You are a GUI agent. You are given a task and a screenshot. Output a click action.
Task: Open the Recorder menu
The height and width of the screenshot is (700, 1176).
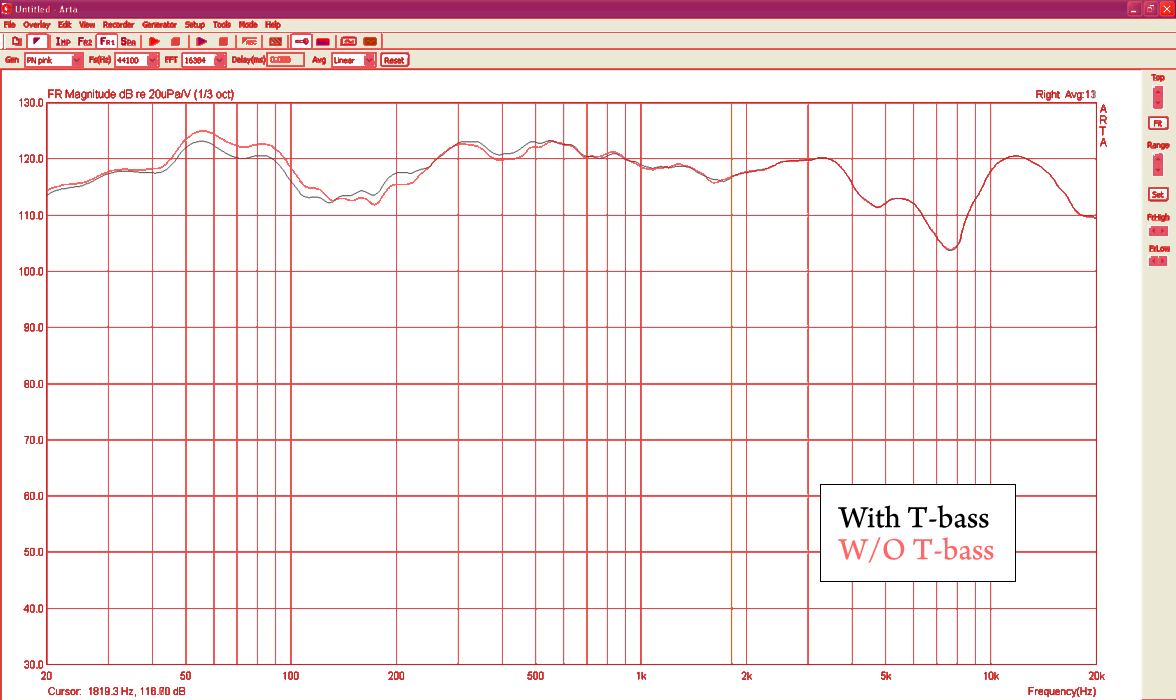click(118, 25)
